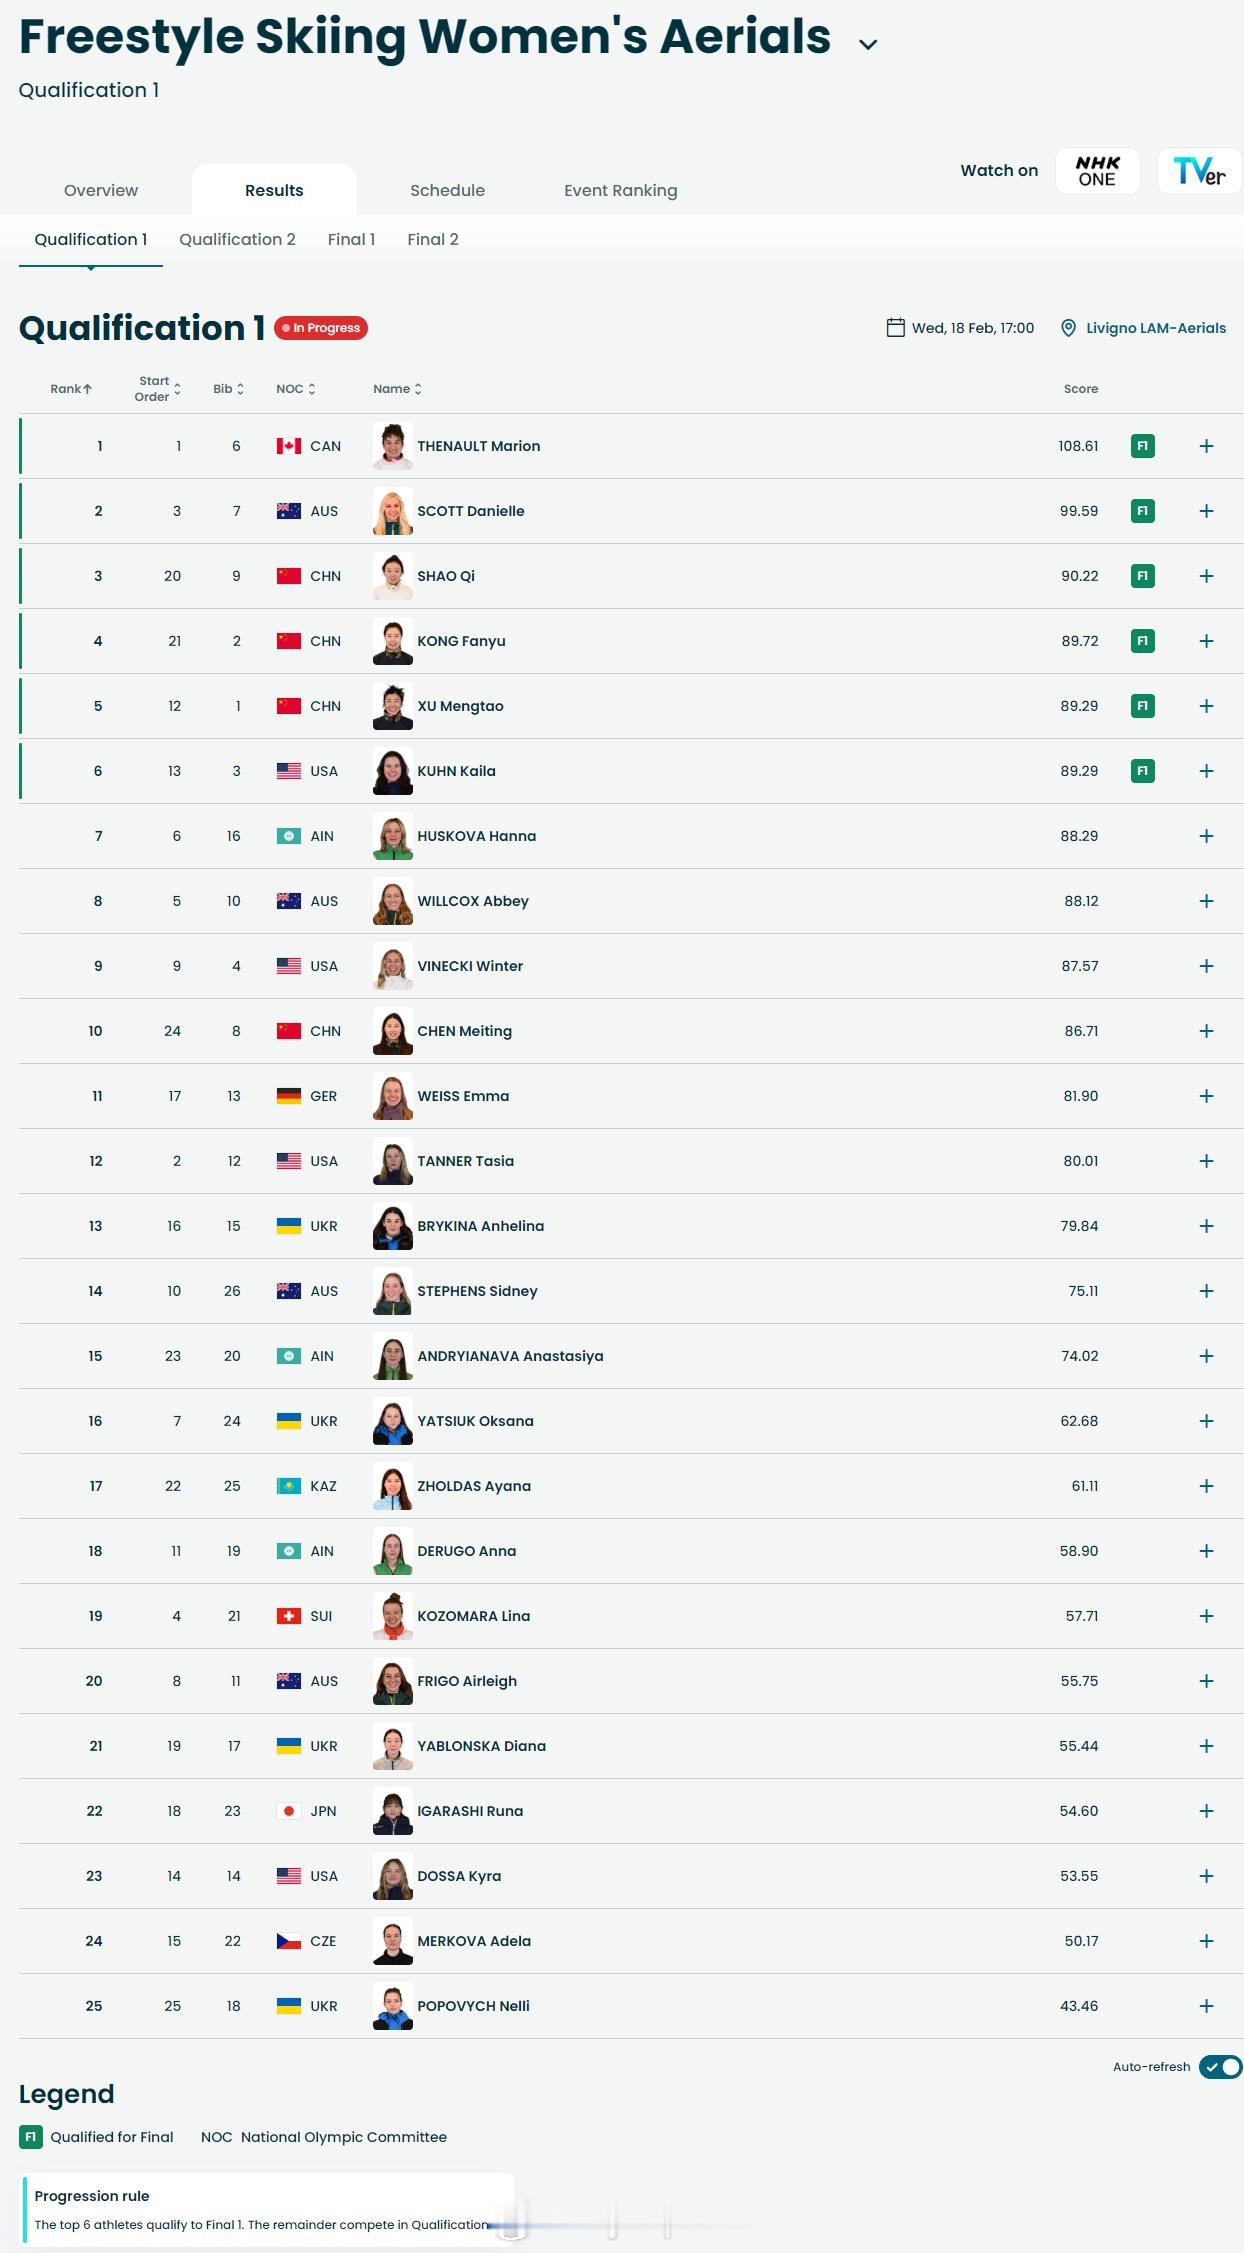Screen dimensions: 1244x2253
Task: Expand POPOVYCH Nelli's result row
Action: (1207, 2006)
